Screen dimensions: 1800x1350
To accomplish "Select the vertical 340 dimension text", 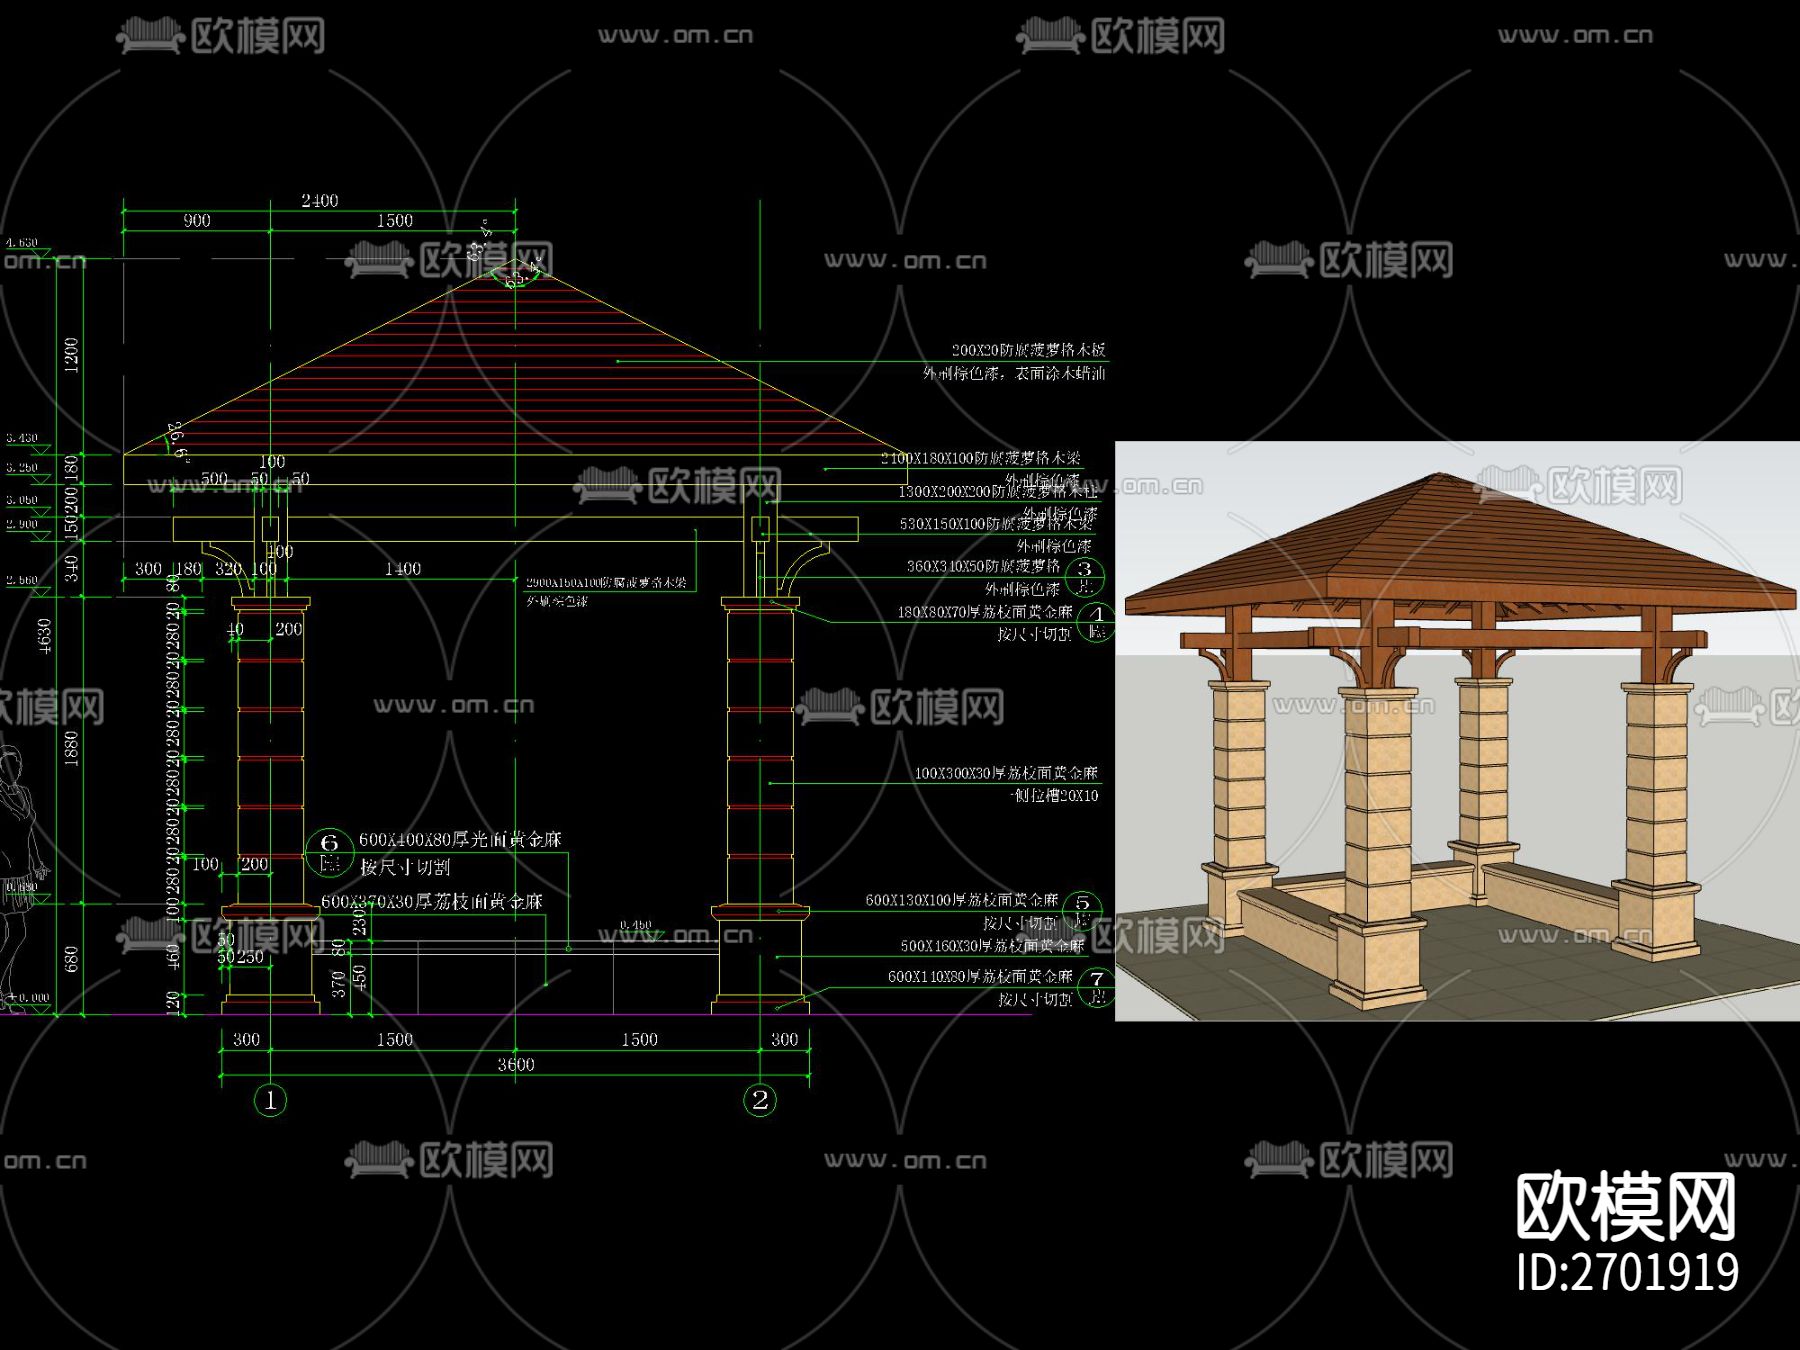I will [x=71, y=569].
